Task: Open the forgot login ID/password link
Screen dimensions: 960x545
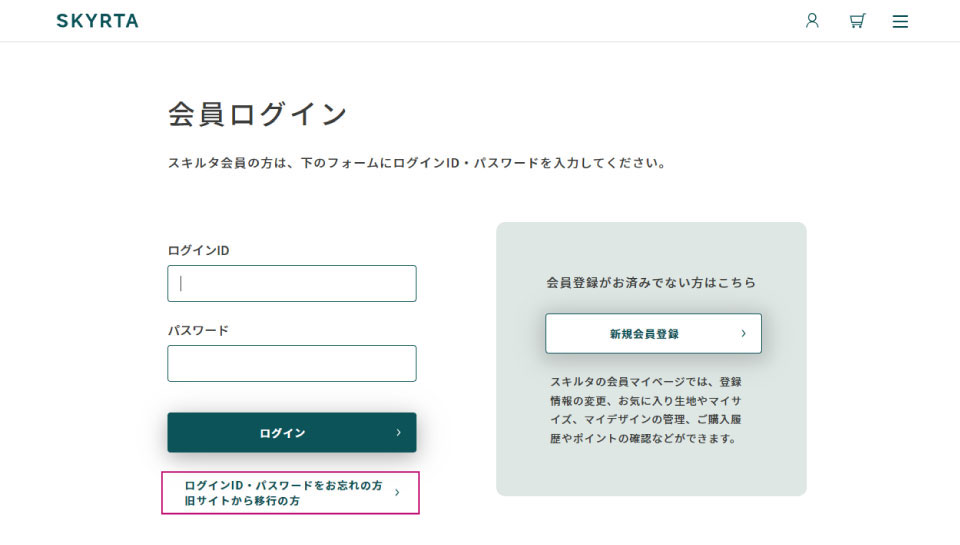Action: coord(290,493)
